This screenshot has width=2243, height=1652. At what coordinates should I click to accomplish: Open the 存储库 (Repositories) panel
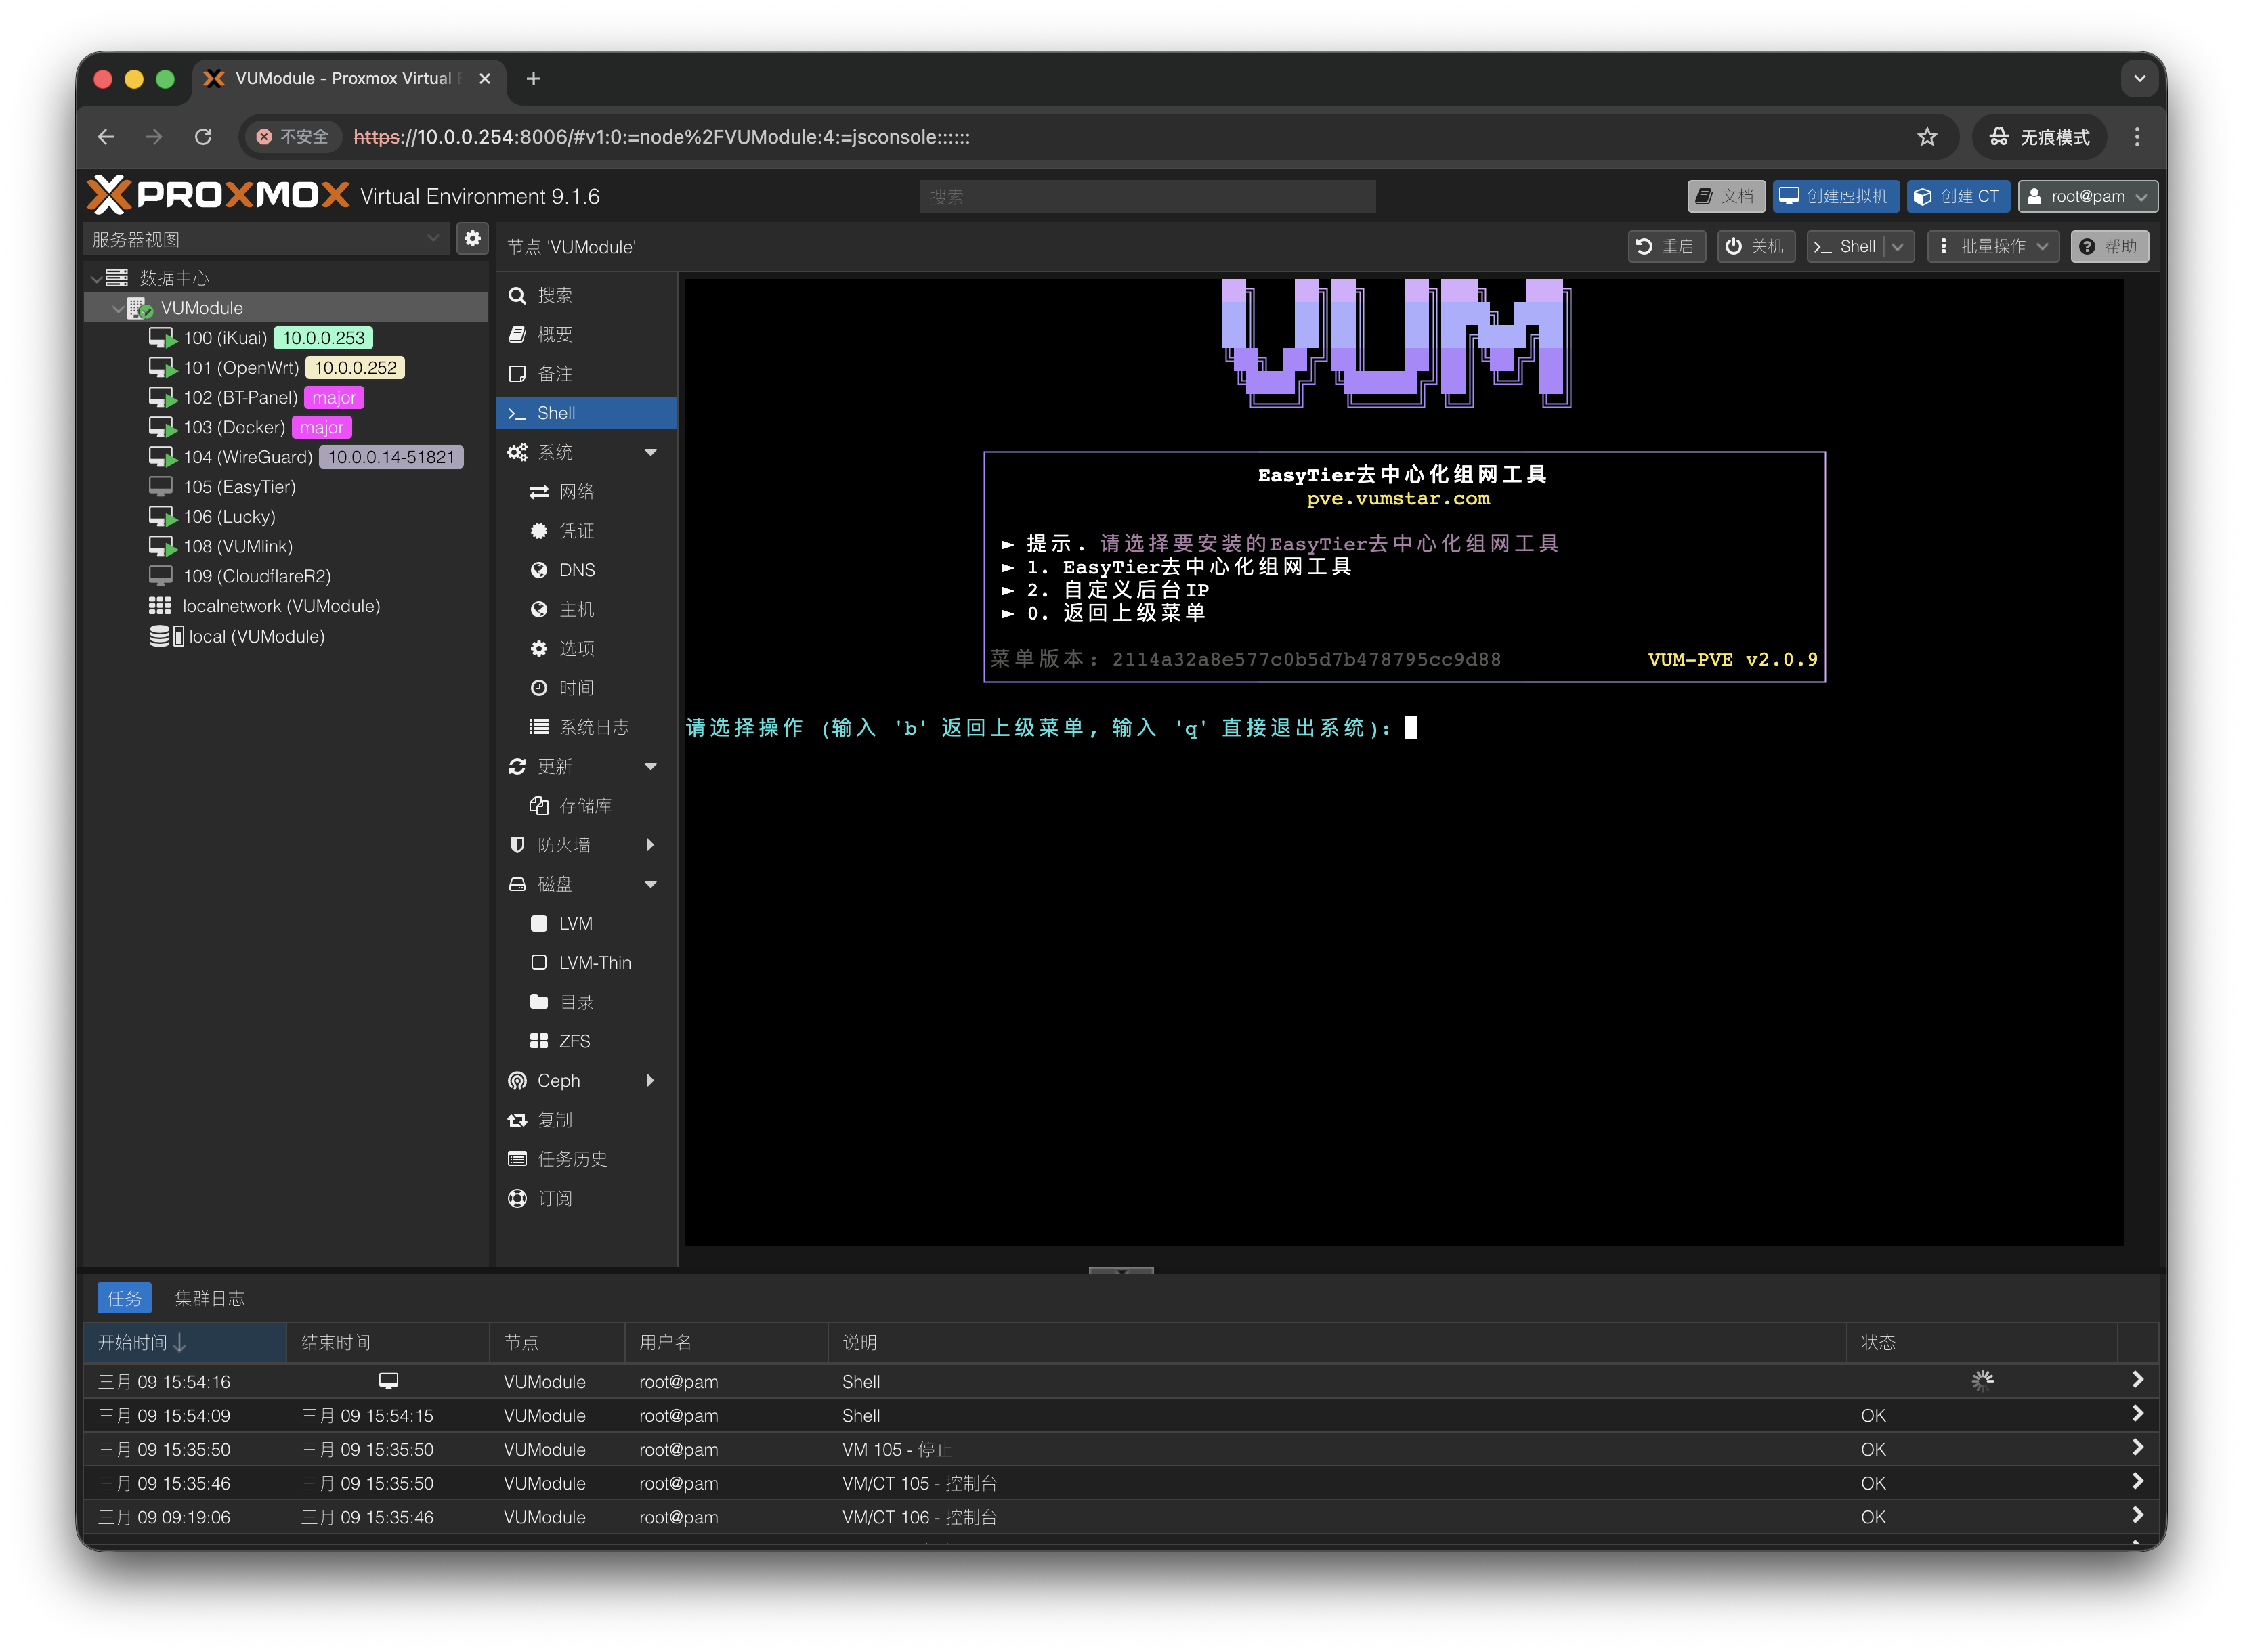[585, 805]
